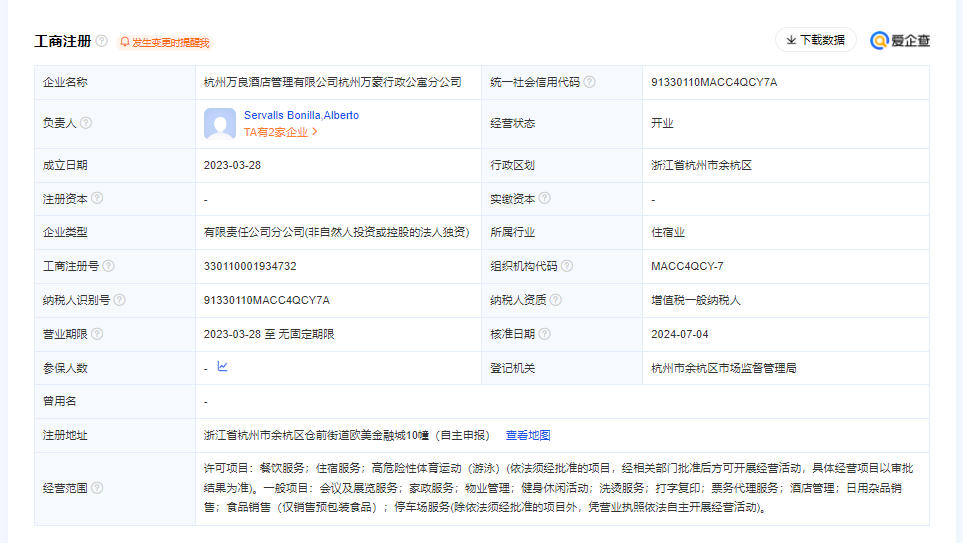Click 开业 business status value

(x=662, y=123)
